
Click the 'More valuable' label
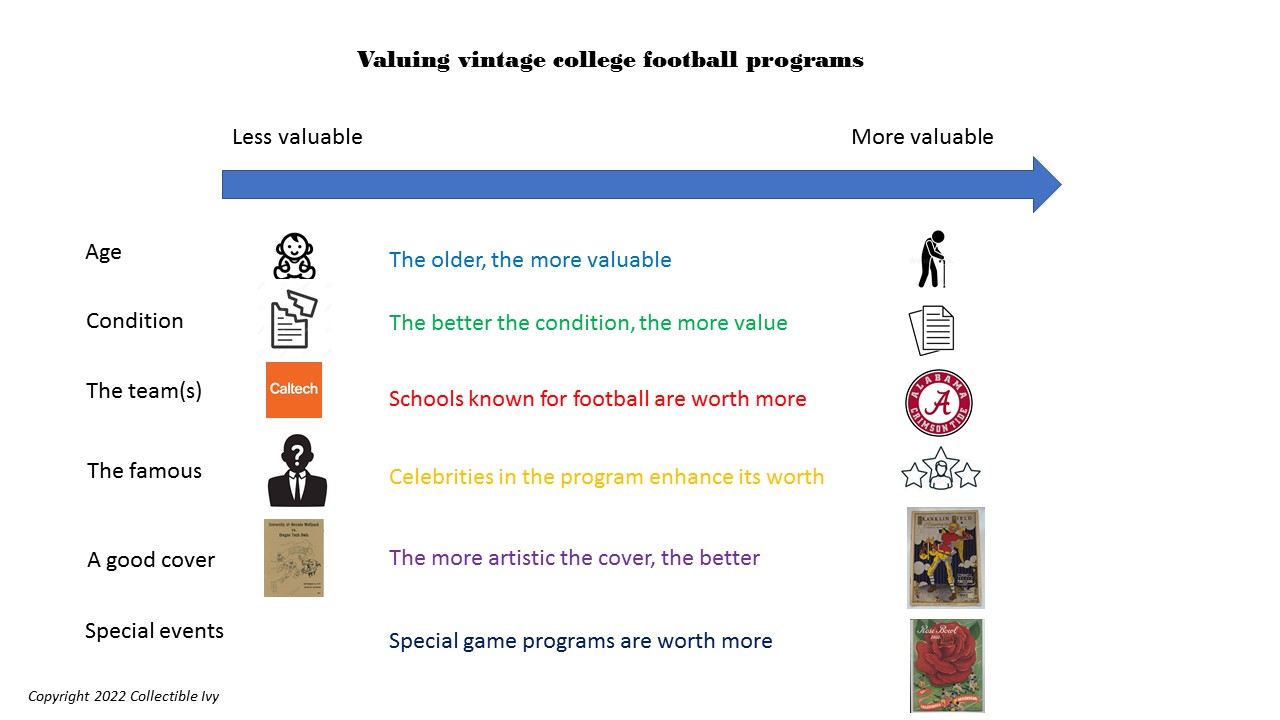[x=922, y=137]
